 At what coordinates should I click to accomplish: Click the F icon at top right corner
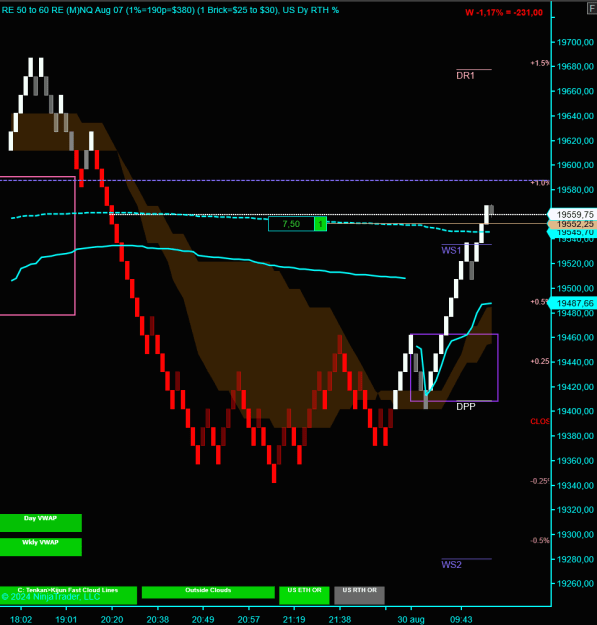click(x=592, y=8)
